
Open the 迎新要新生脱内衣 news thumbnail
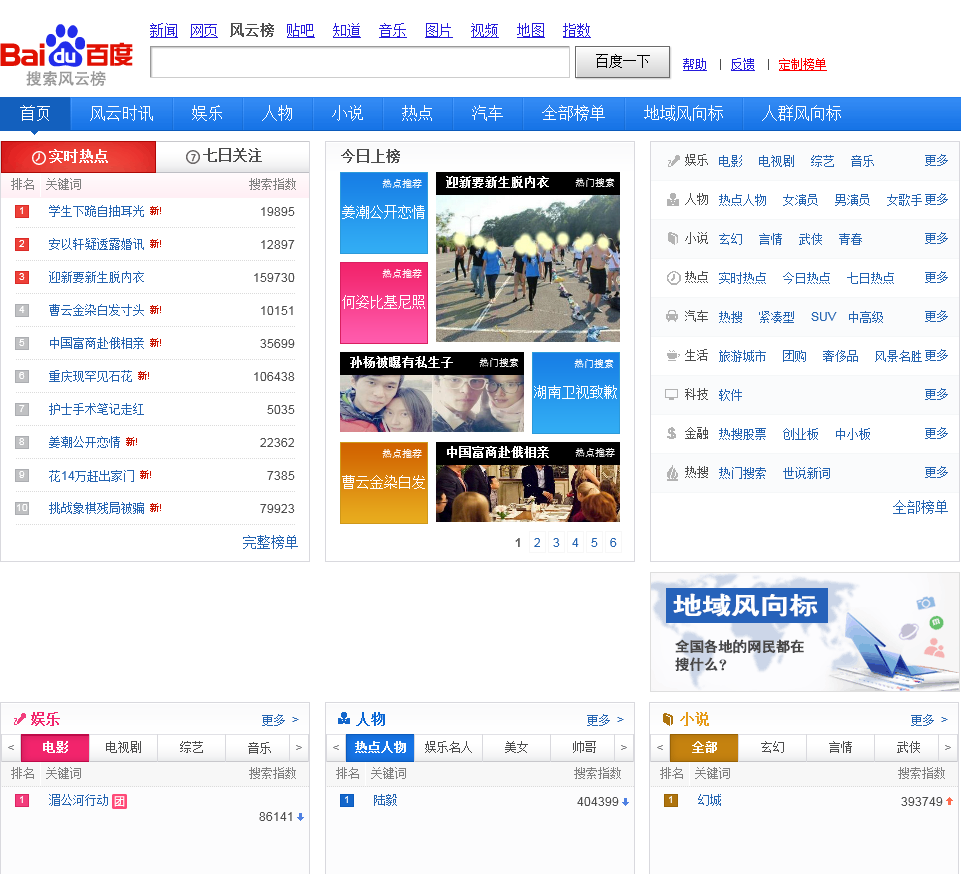[x=527, y=258]
